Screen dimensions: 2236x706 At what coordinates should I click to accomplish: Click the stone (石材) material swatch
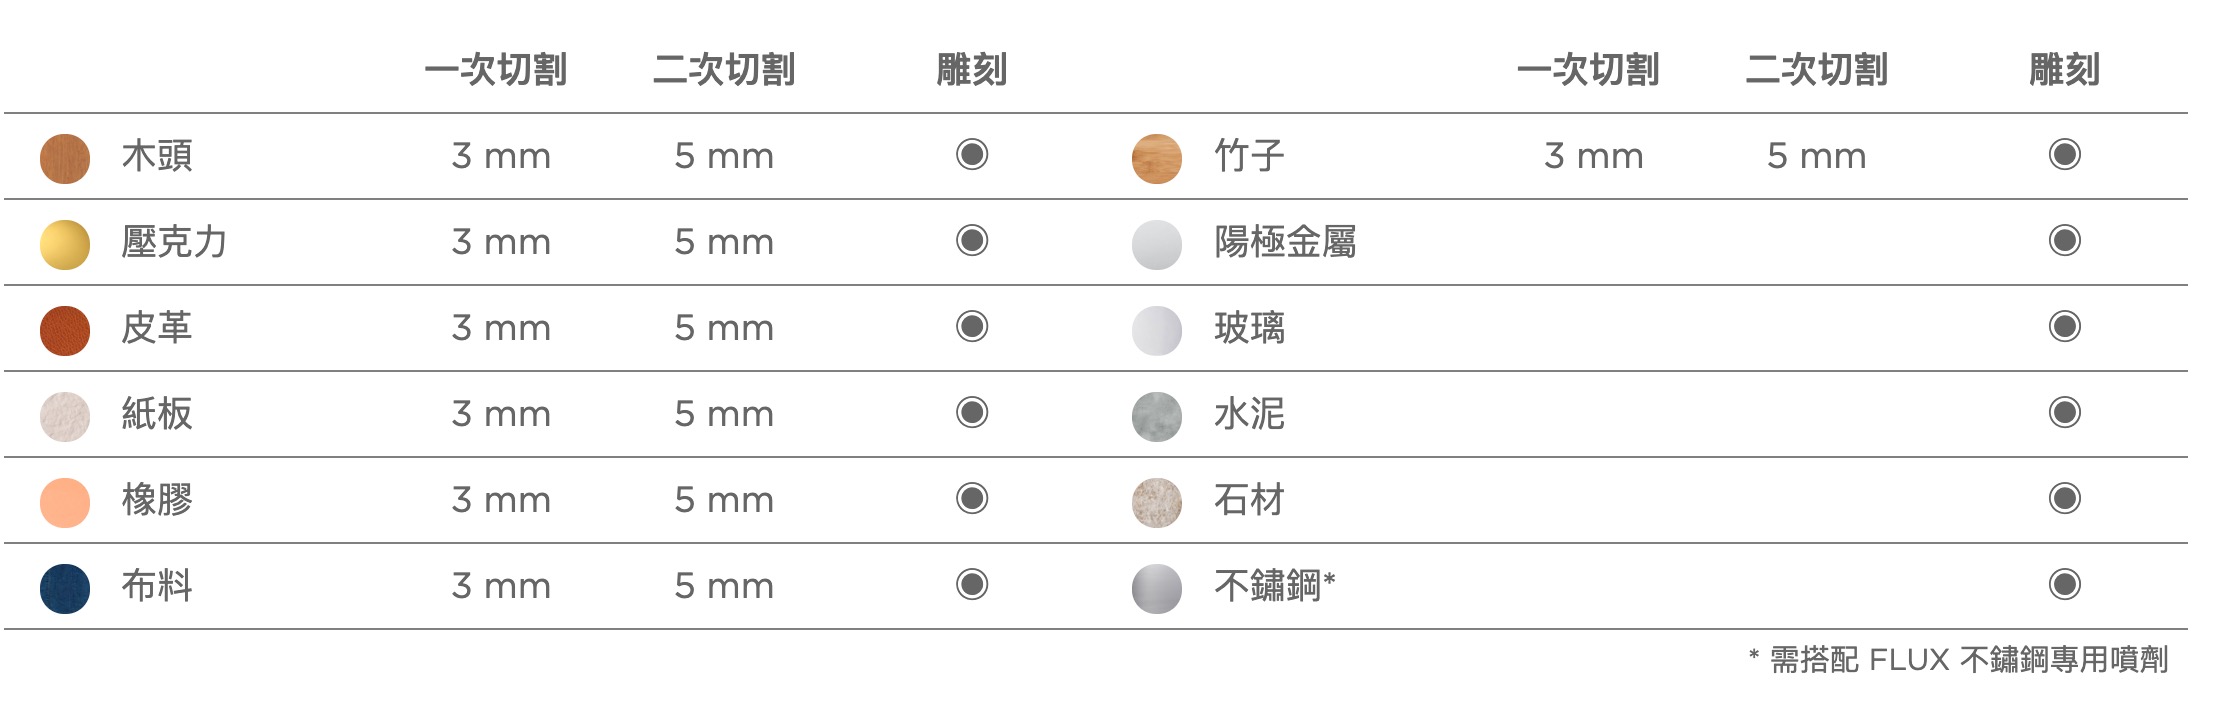[x=1157, y=502]
